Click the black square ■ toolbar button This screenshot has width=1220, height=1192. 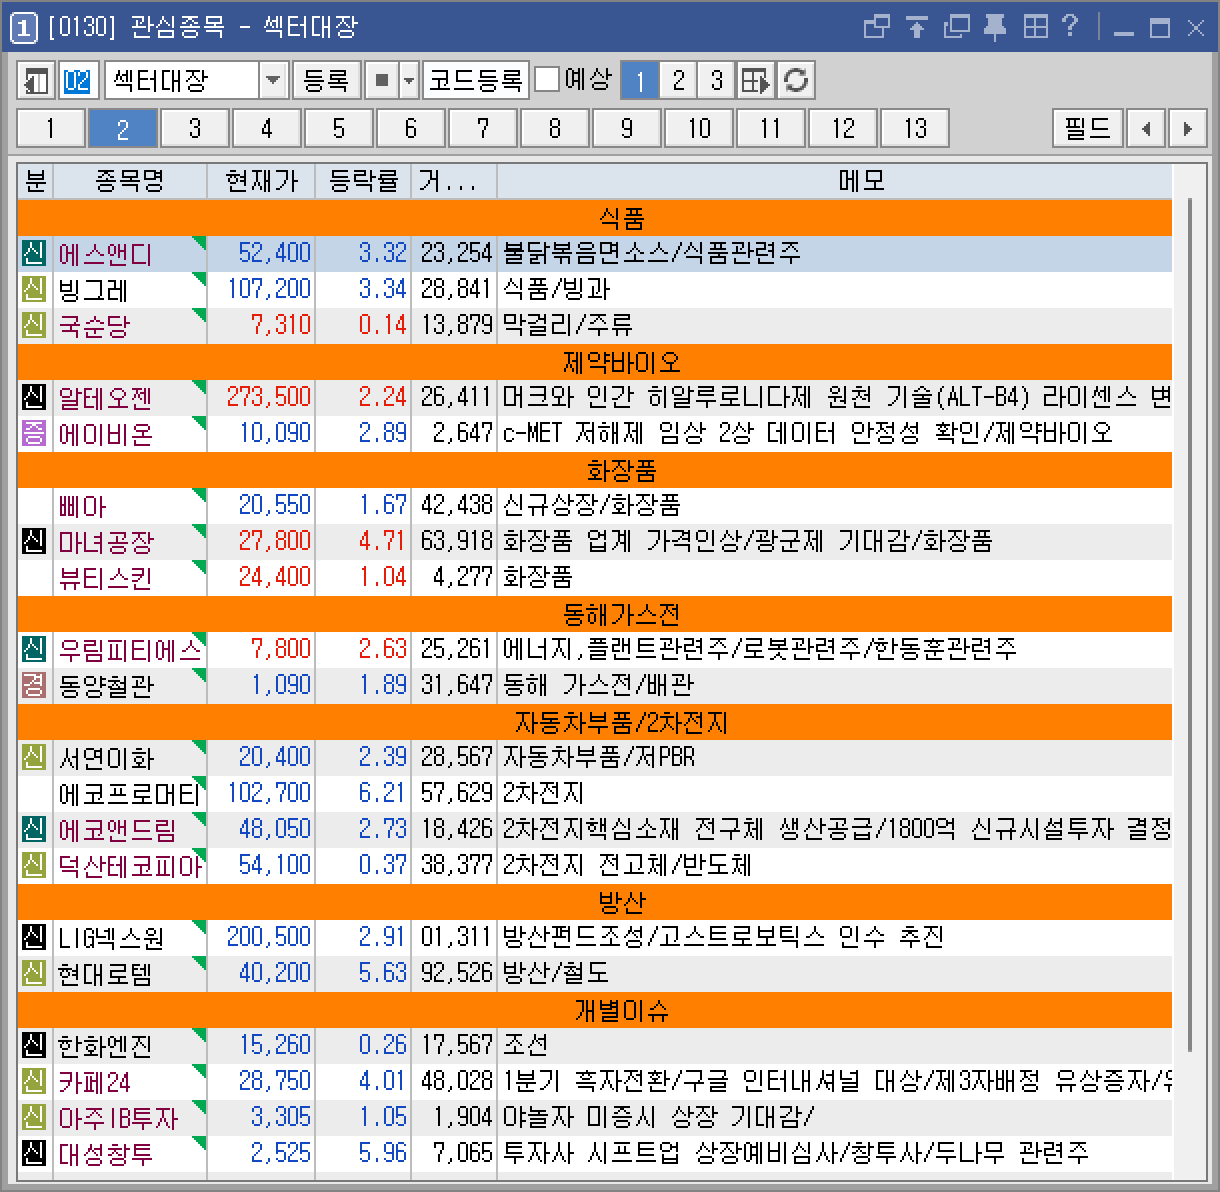381,81
